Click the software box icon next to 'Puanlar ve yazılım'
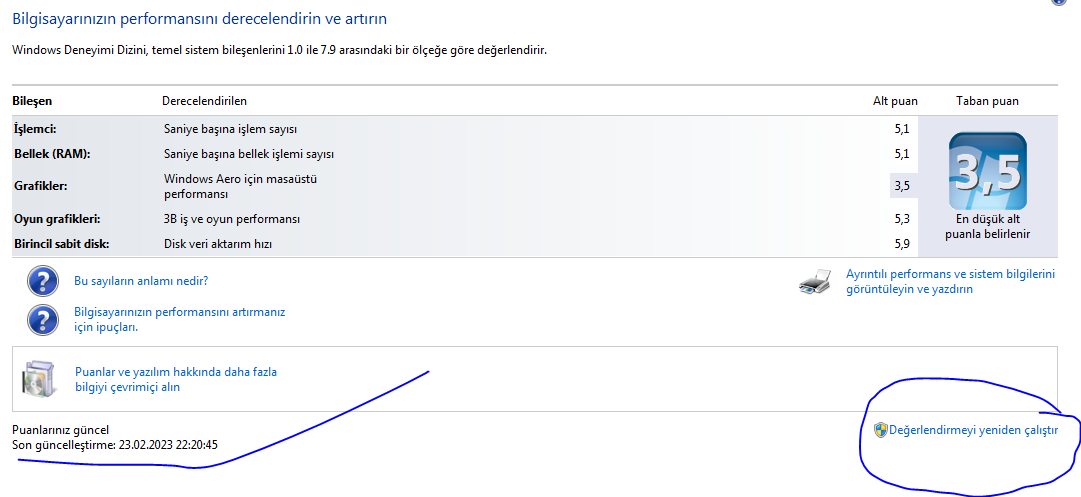Viewport: 1081px width, 497px height. (x=39, y=378)
